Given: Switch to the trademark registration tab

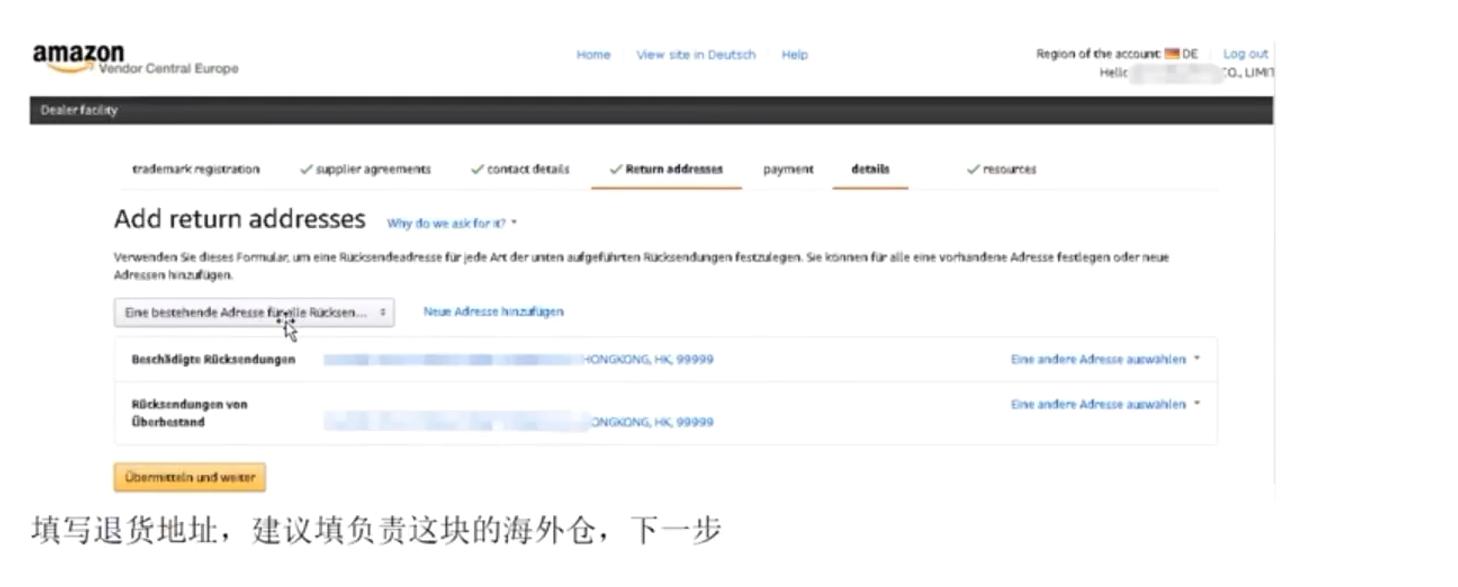Looking at the screenshot, I should click(196, 169).
